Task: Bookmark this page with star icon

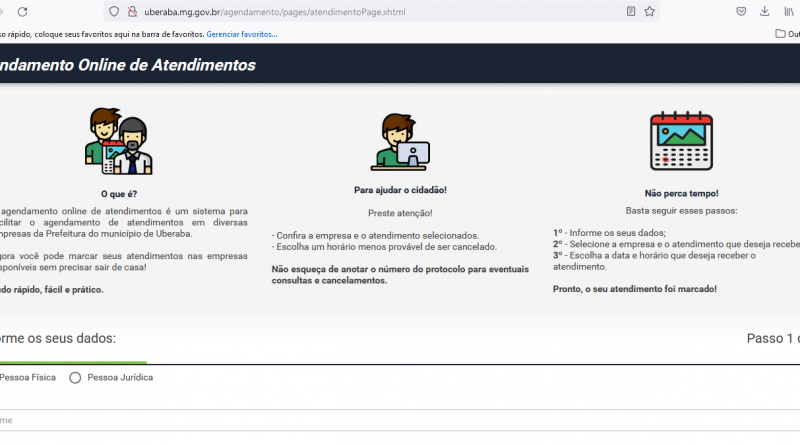Action: (650, 12)
